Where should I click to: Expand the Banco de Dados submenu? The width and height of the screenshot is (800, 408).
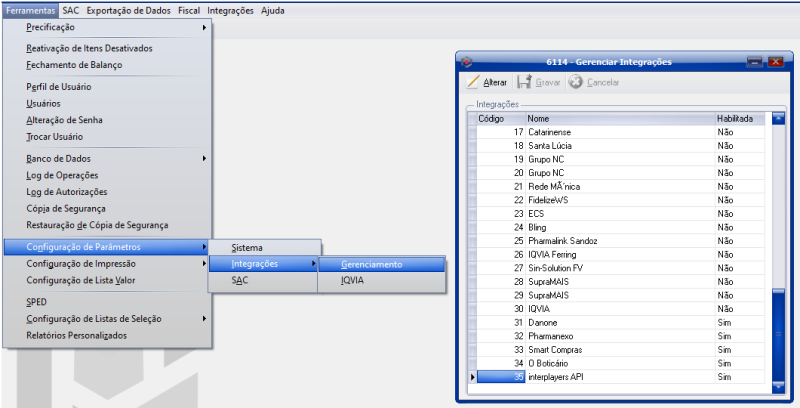click(x=110, y=157)
